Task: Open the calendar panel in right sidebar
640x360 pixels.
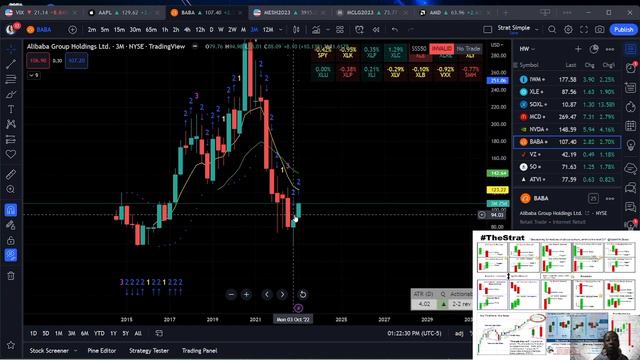Action: coord(631,126)
